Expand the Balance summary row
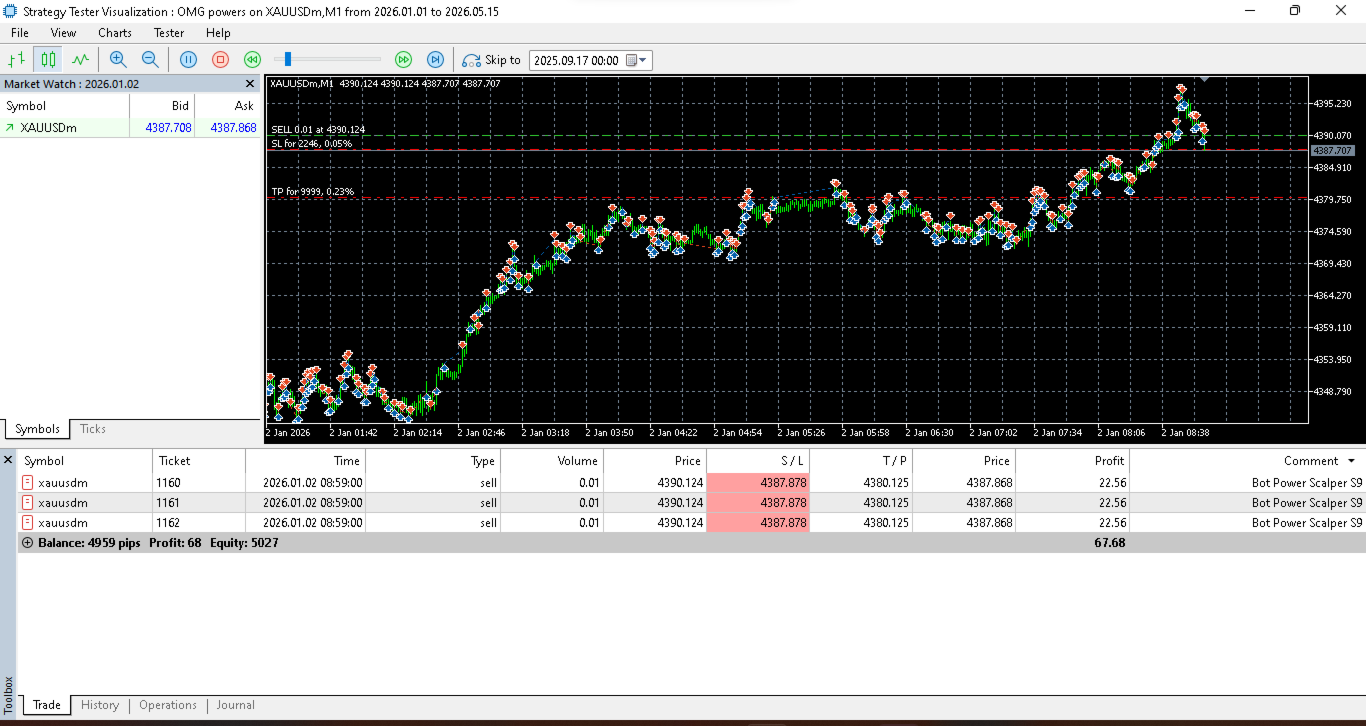The width and height of the screenshot is (1366, 726). click(x=27, y=543)
